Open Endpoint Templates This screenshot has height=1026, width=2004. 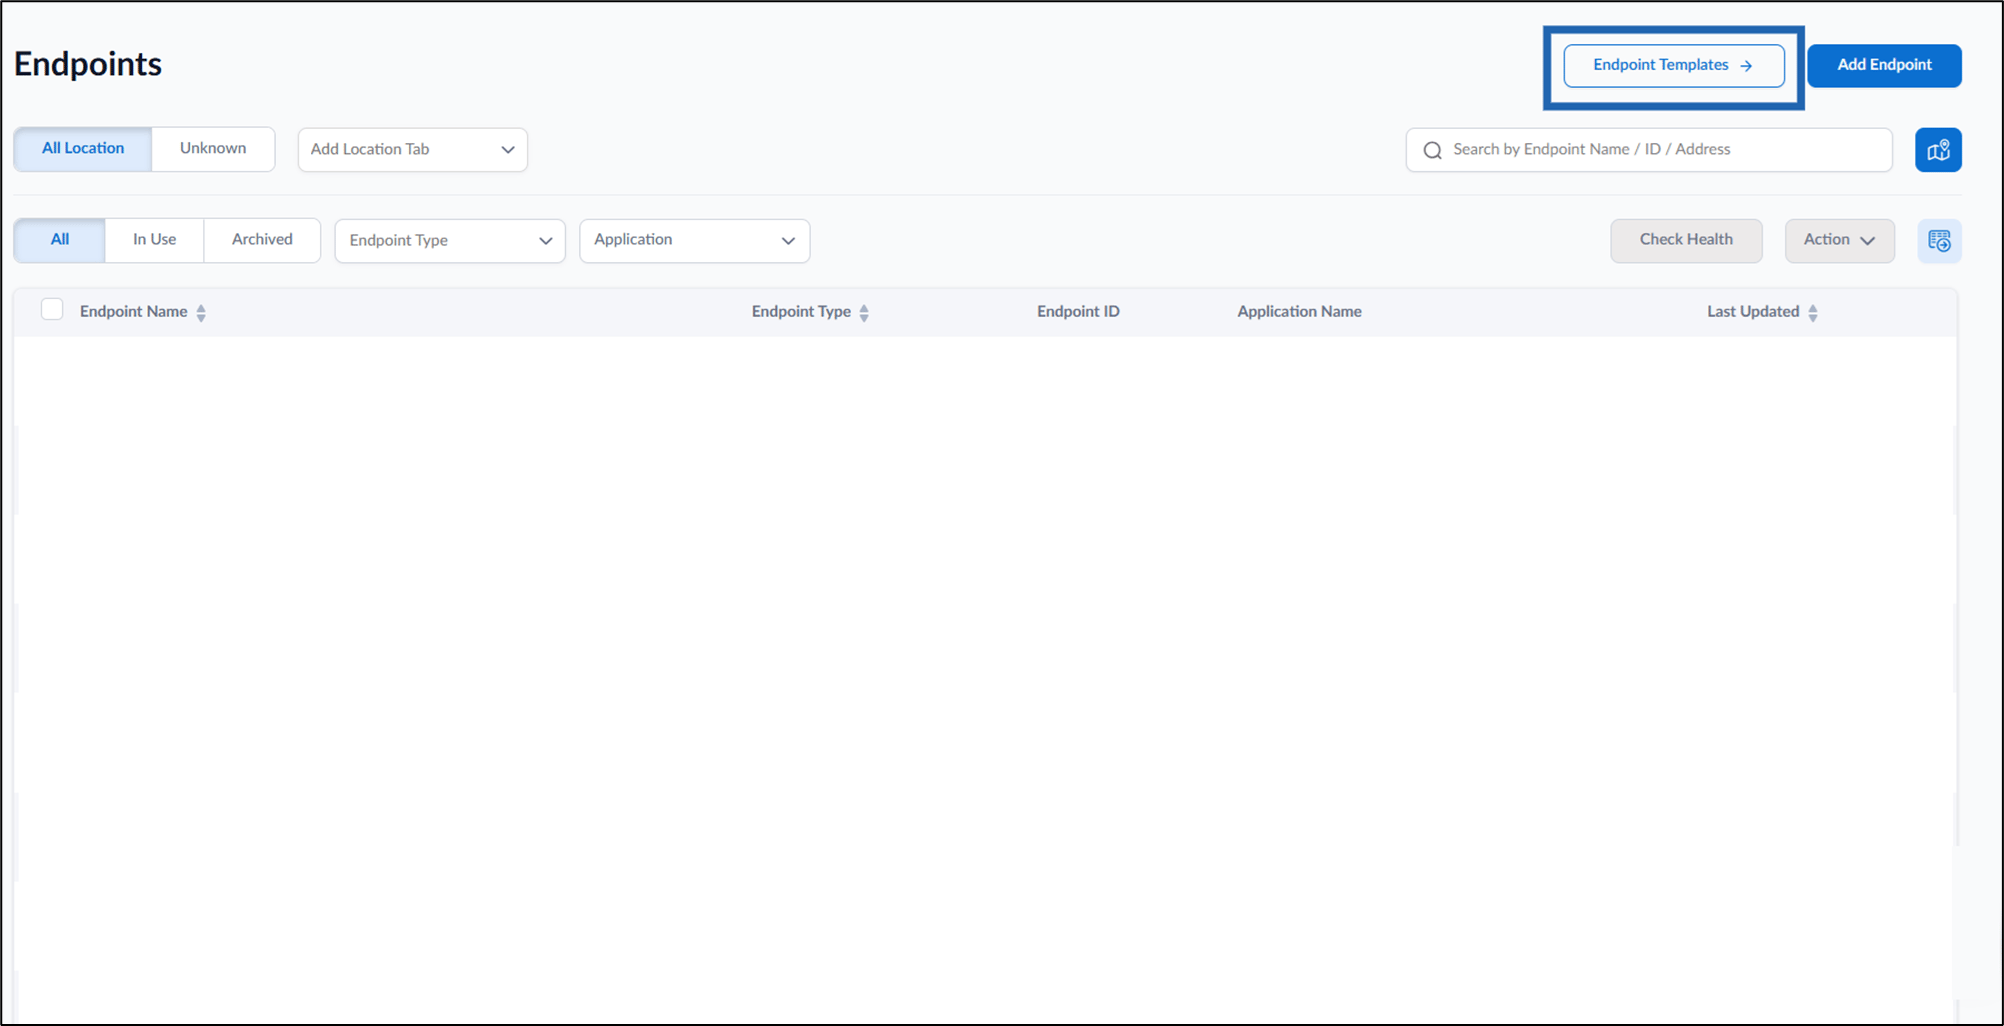coord(1673,65)
